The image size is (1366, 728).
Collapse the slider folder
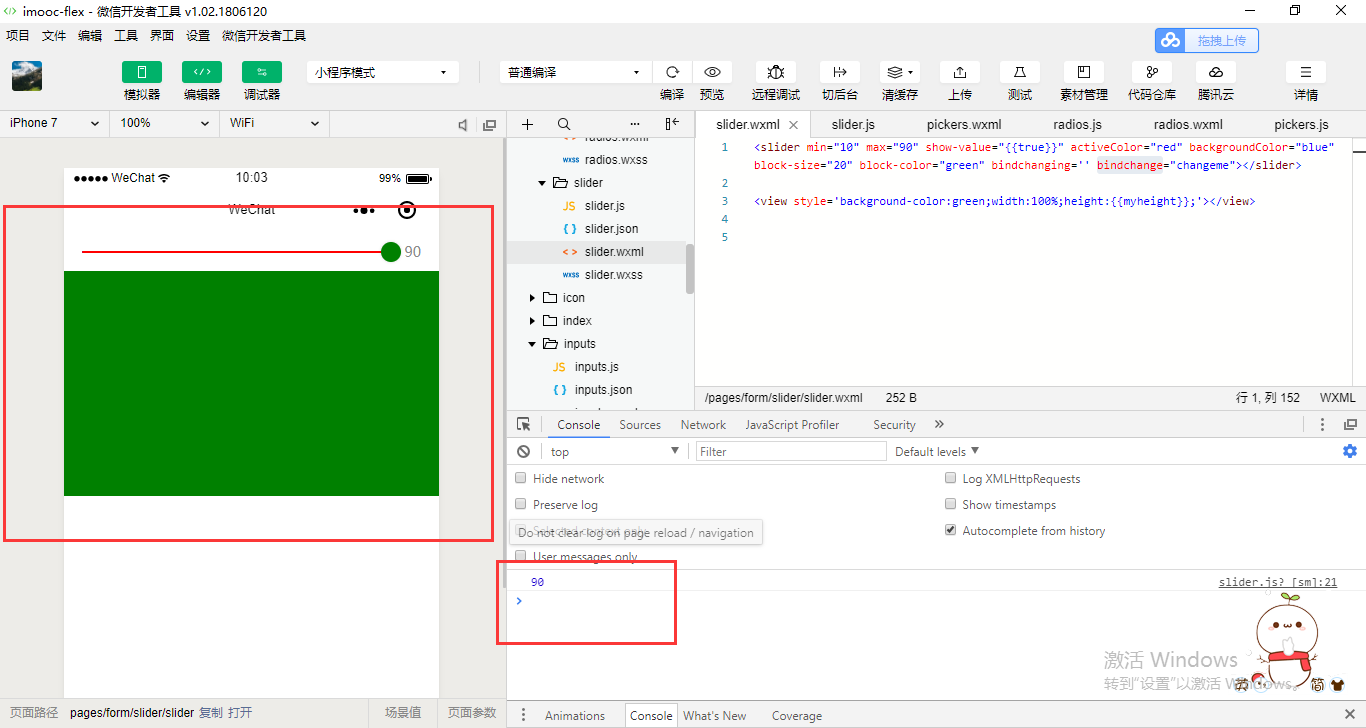click(543, 183)
